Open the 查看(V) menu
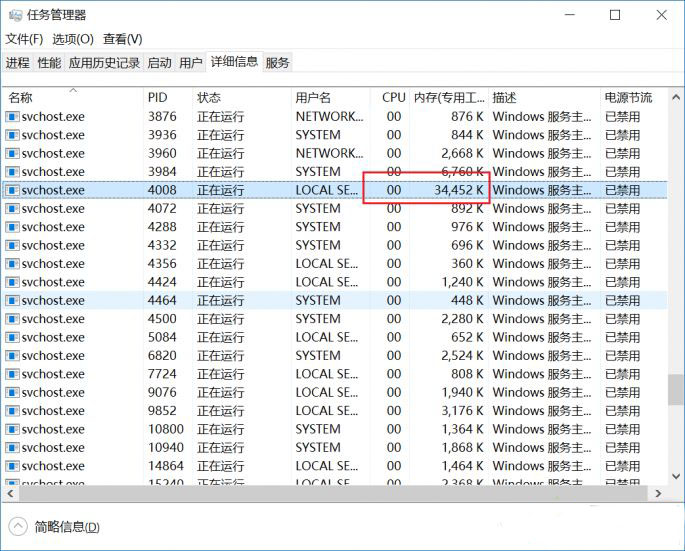The width and height of the screenshot is (685, 551). click(122, 39)
